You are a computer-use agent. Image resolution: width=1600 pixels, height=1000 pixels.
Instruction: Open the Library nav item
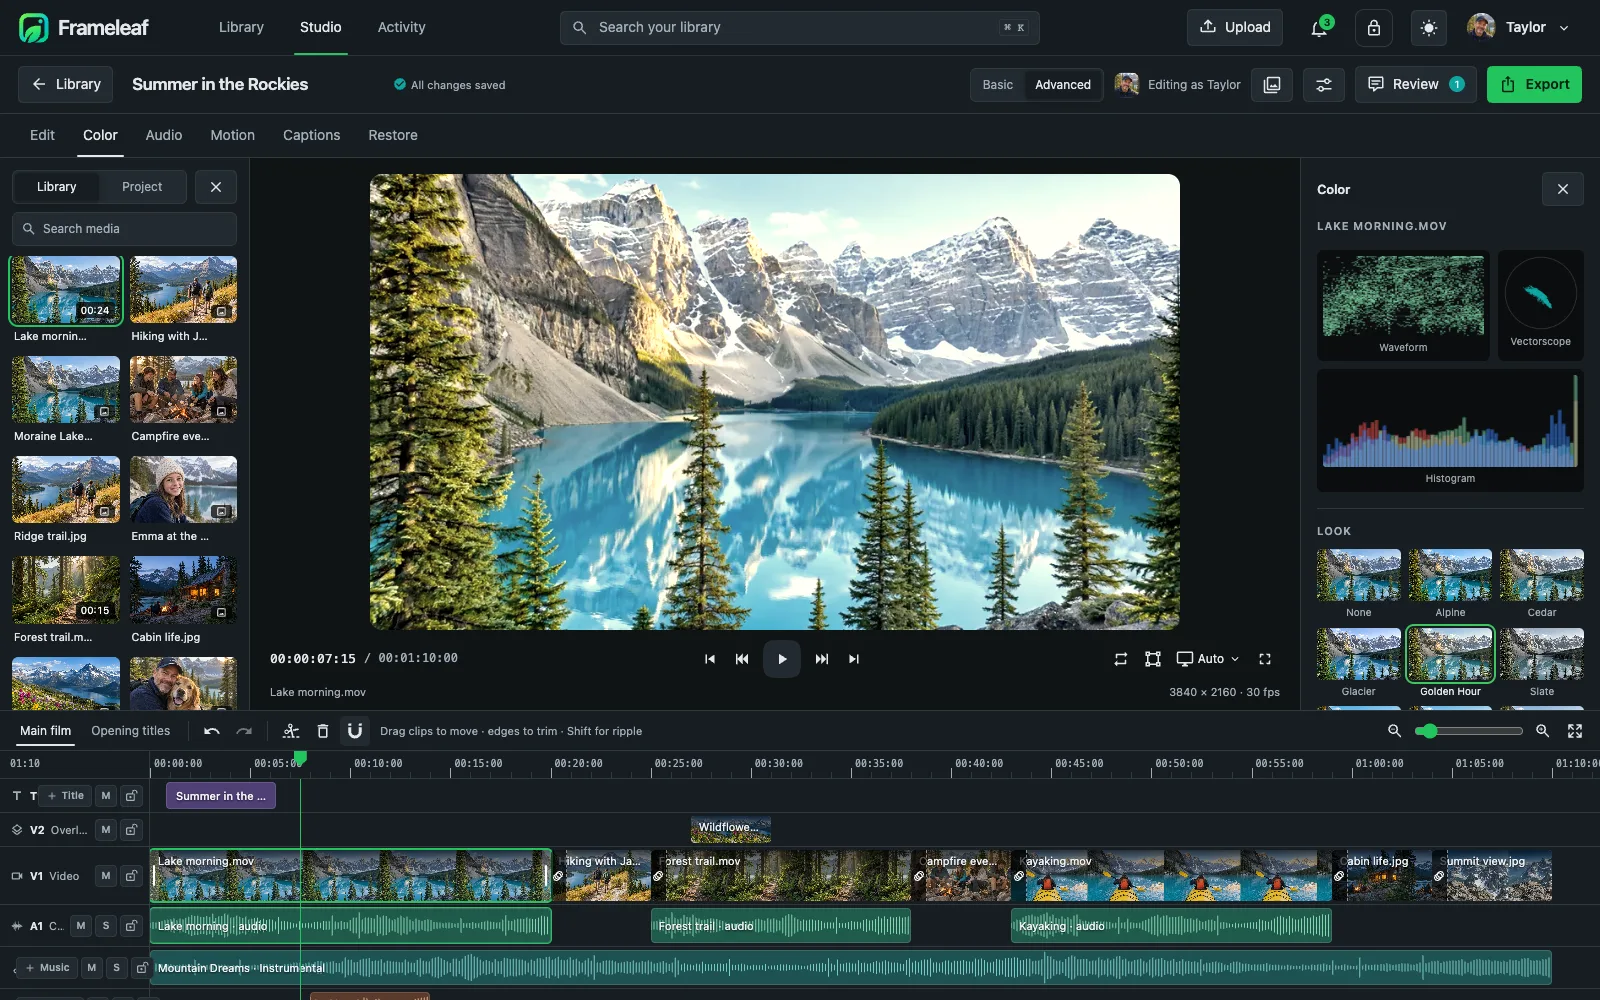coord(241,28)
